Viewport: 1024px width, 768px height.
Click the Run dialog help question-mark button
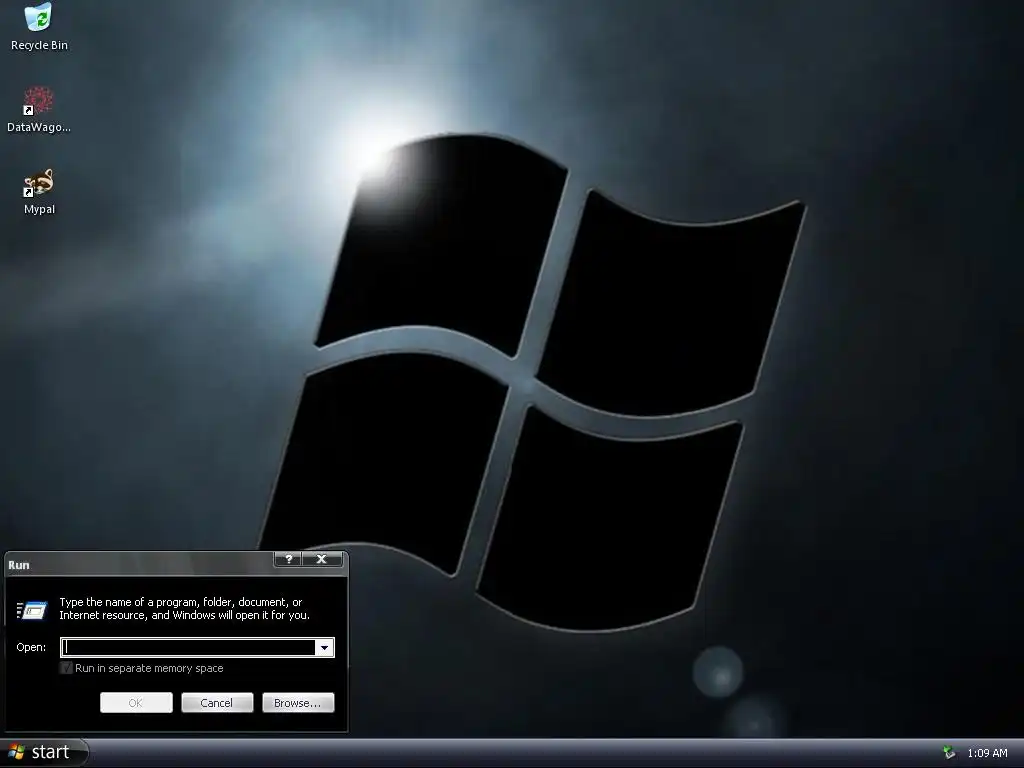click(x=288, y=559)
